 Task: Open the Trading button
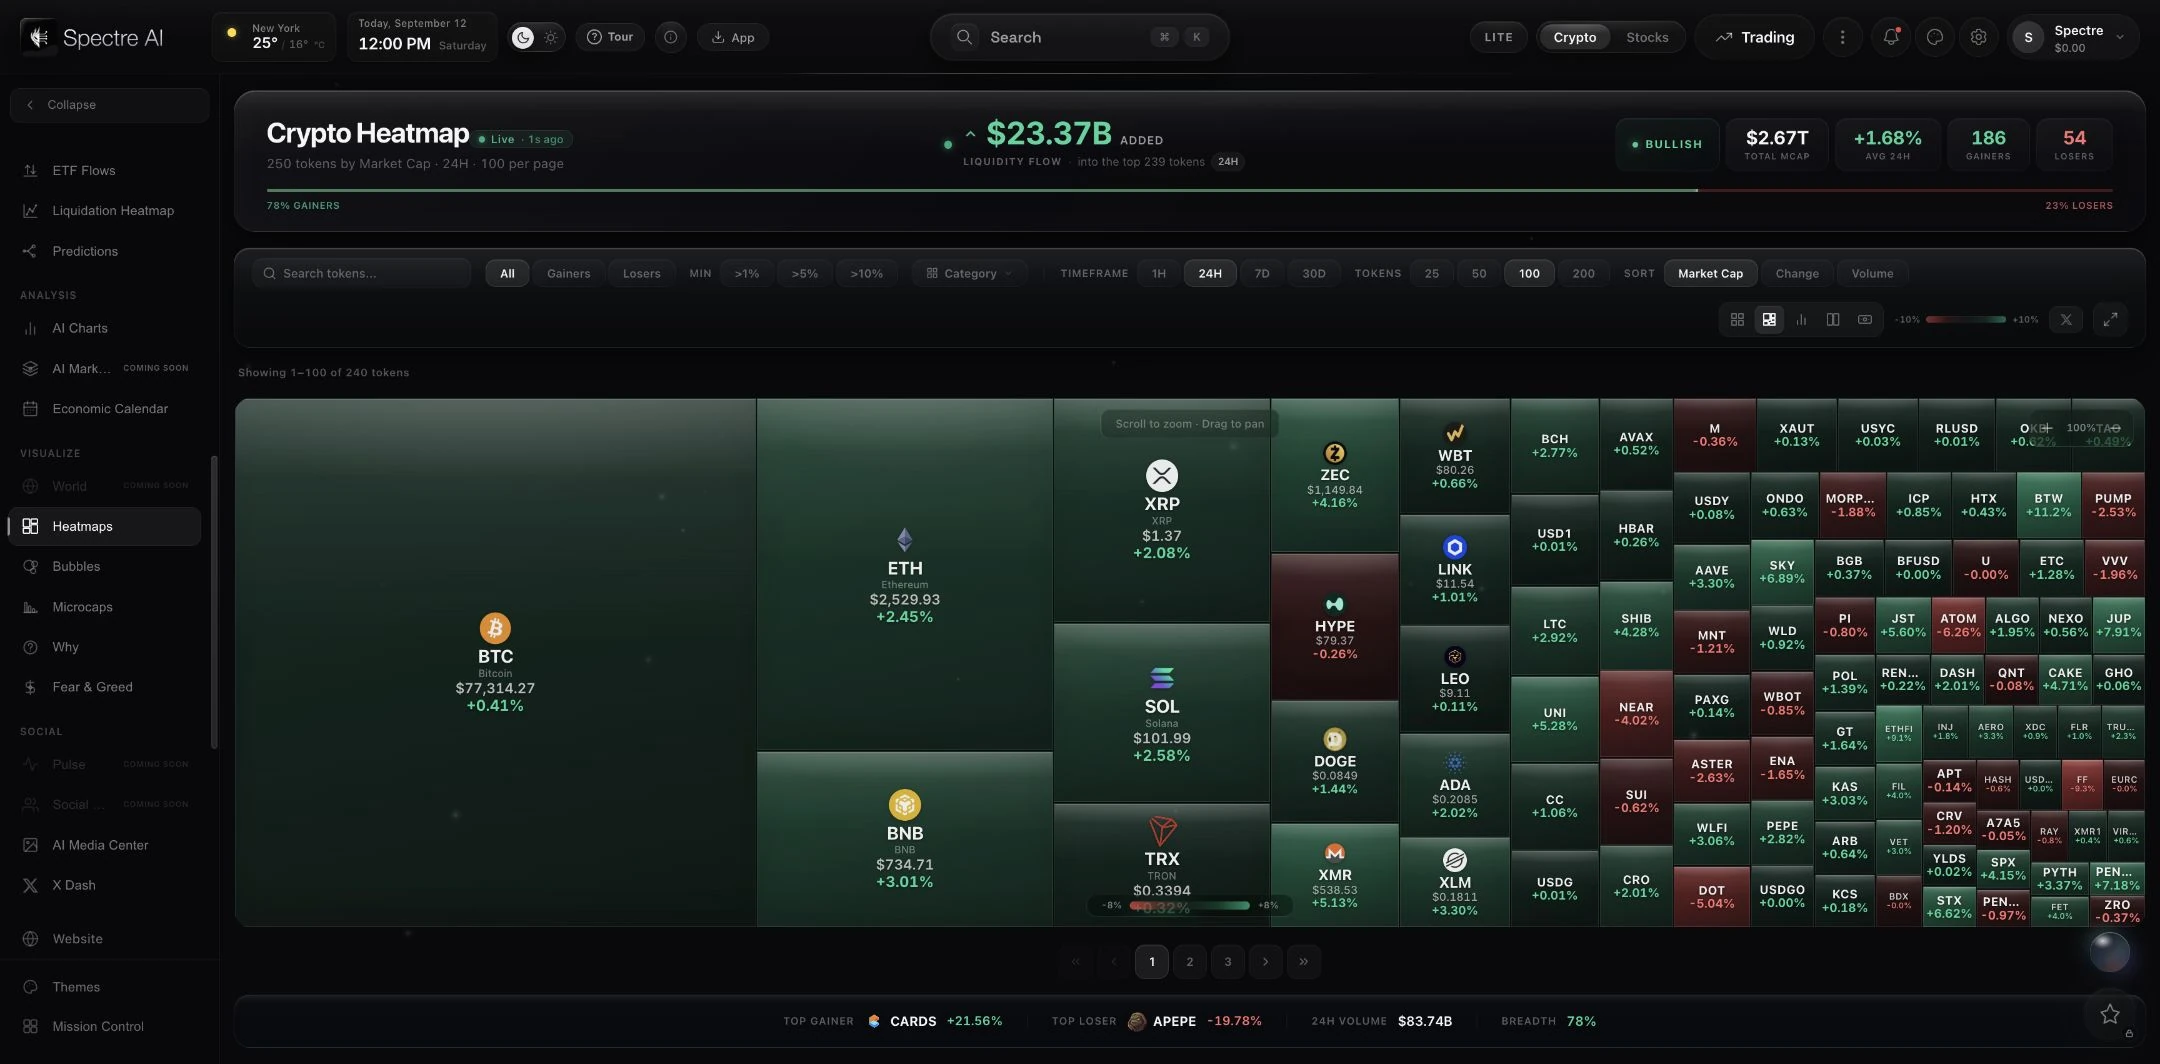pos(1755,37)
